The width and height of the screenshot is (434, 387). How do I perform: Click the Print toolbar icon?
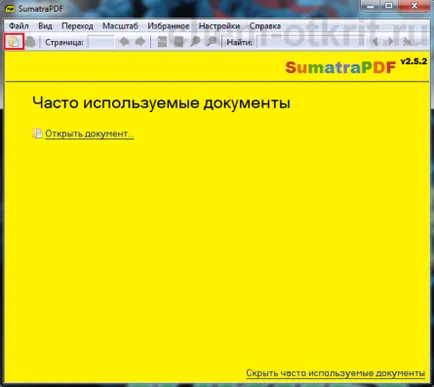click(31, 42)
